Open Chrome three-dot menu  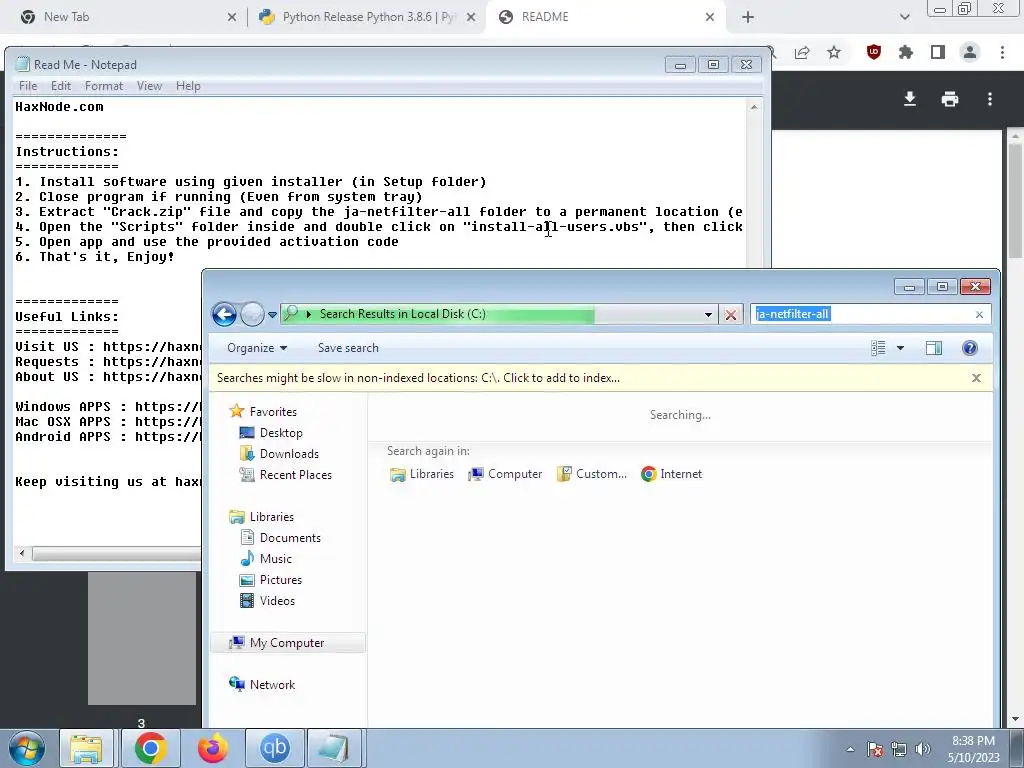click(1002, 53)
